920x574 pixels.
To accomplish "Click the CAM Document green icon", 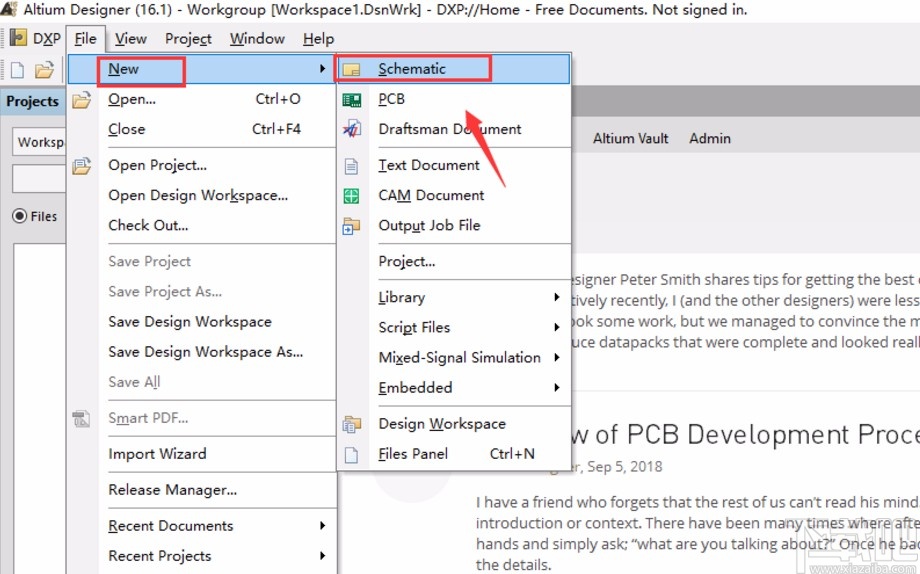I will coord(351,196).
